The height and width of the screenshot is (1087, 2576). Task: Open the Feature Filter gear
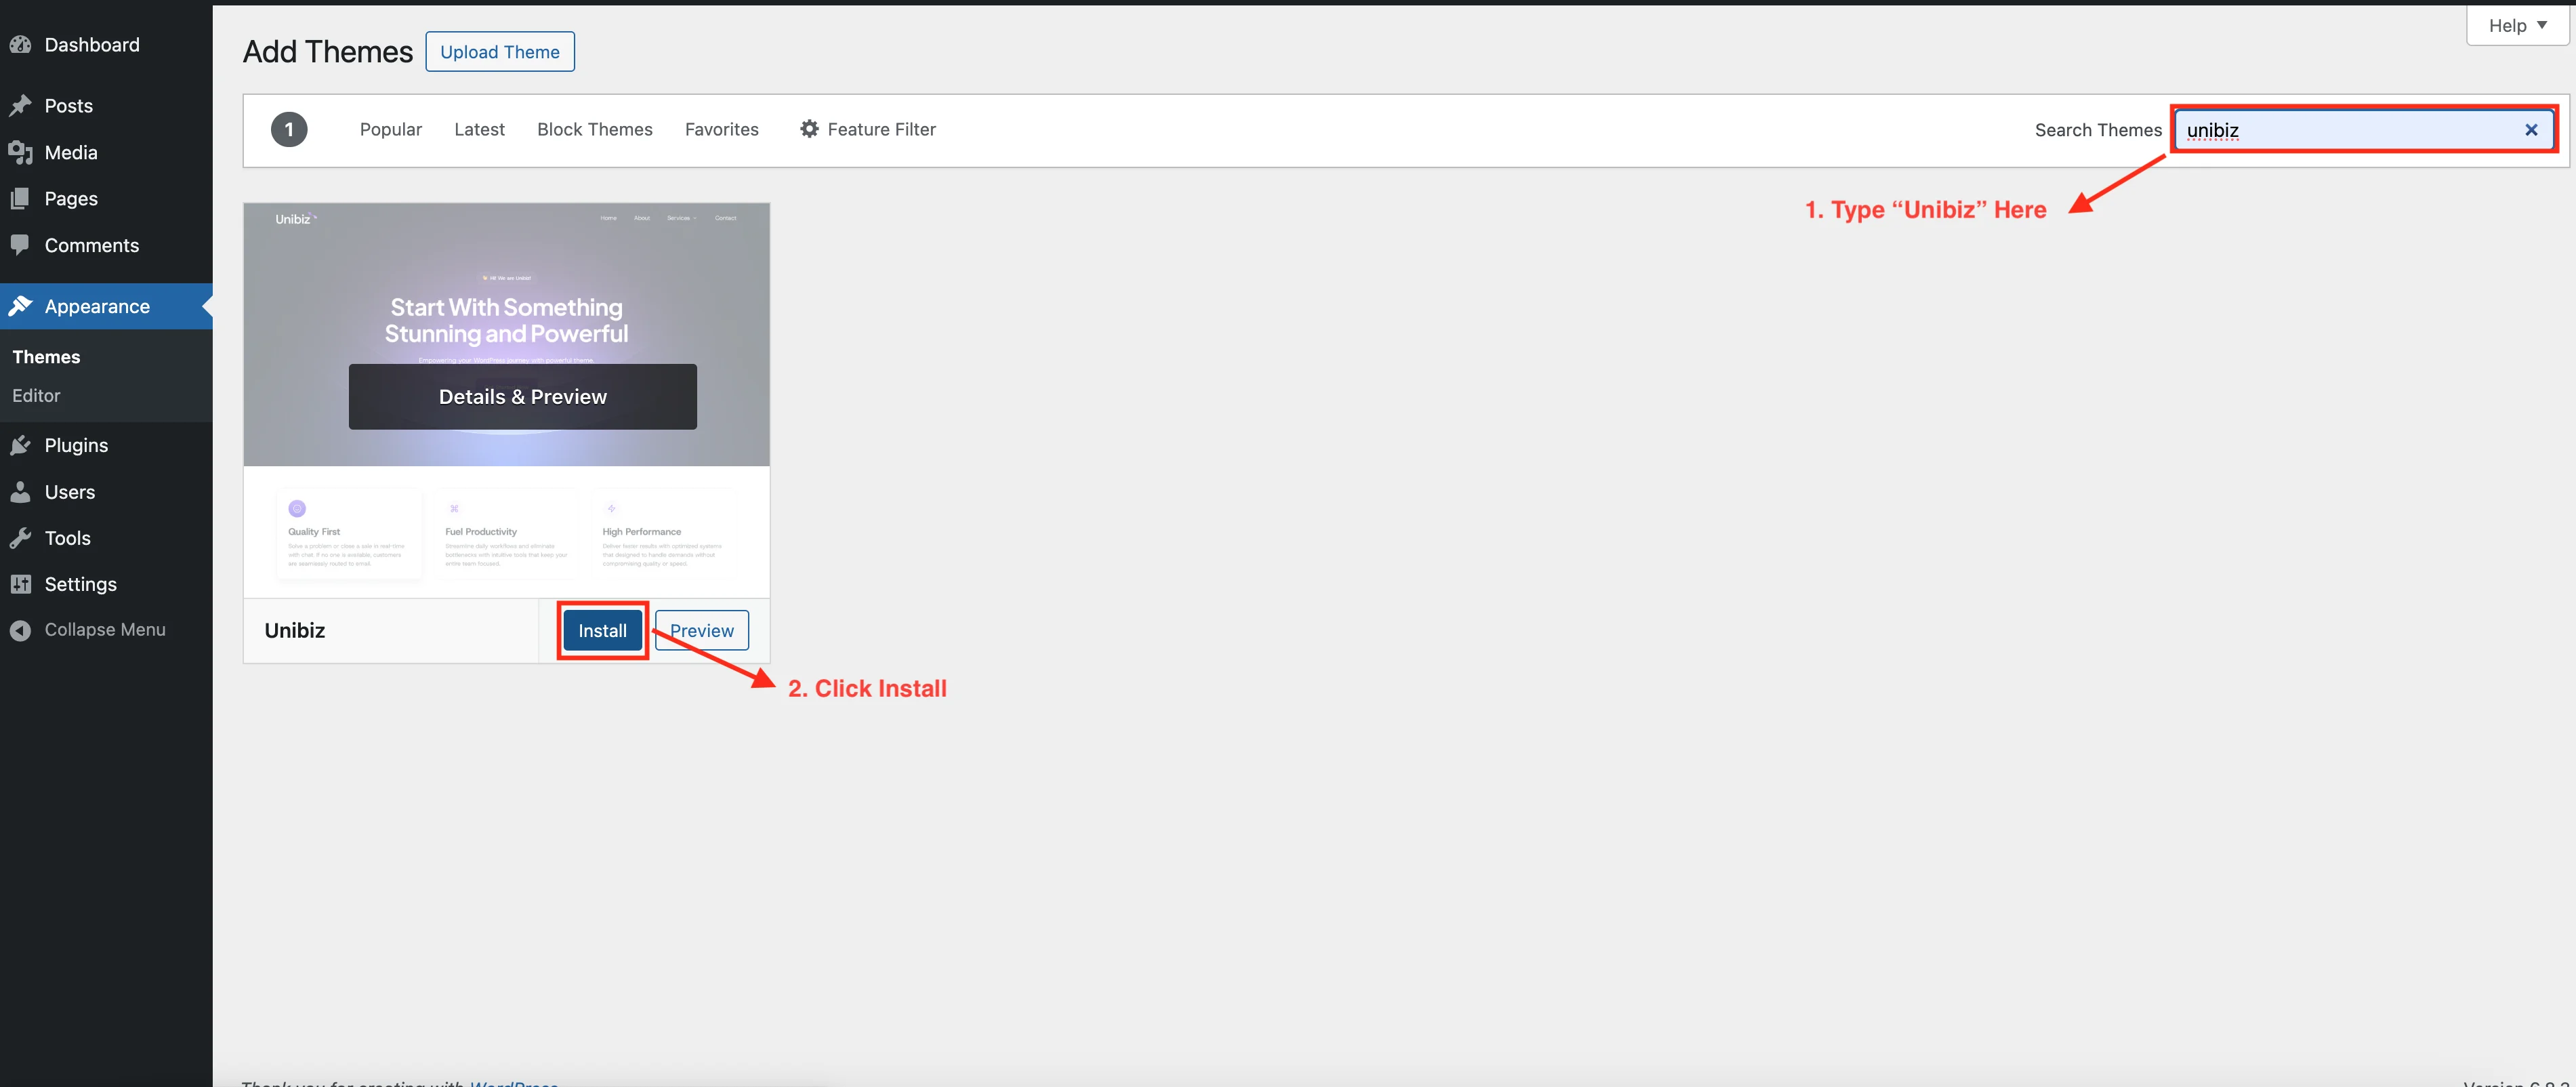(x=809, y=129)
